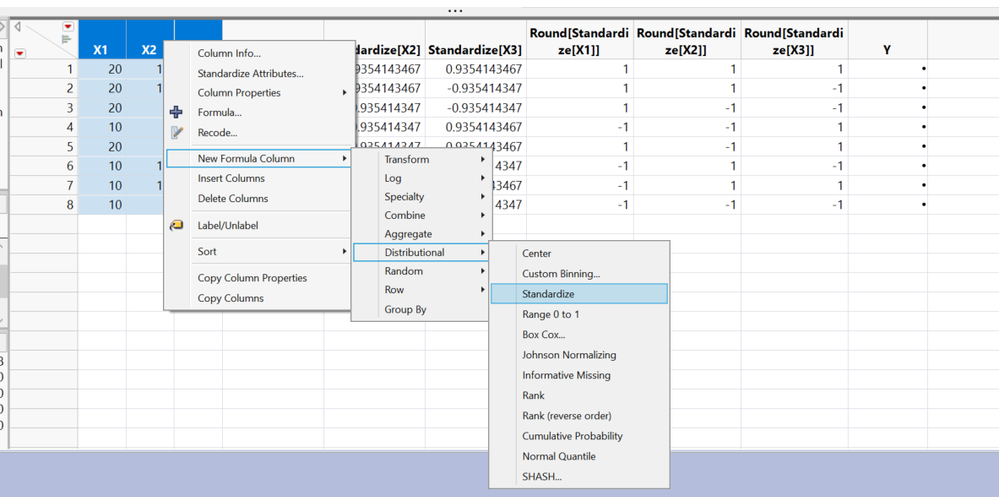Select the Round[Standardize[X2]] column header
Viewport: 999px width, 497px height.
[x=687, y=40]
